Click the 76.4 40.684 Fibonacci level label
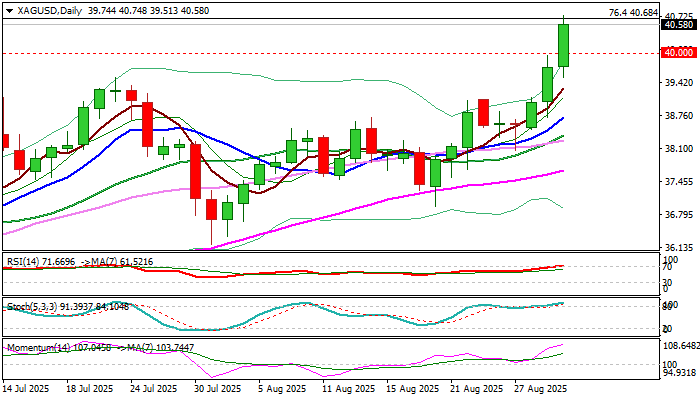This screenshot has height=400, width=700. pyautogui.click(x=633, y=13)
